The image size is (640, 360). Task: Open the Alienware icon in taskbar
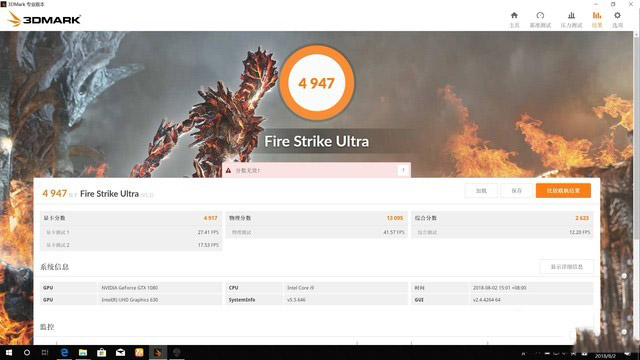click(x=176, y=352)
